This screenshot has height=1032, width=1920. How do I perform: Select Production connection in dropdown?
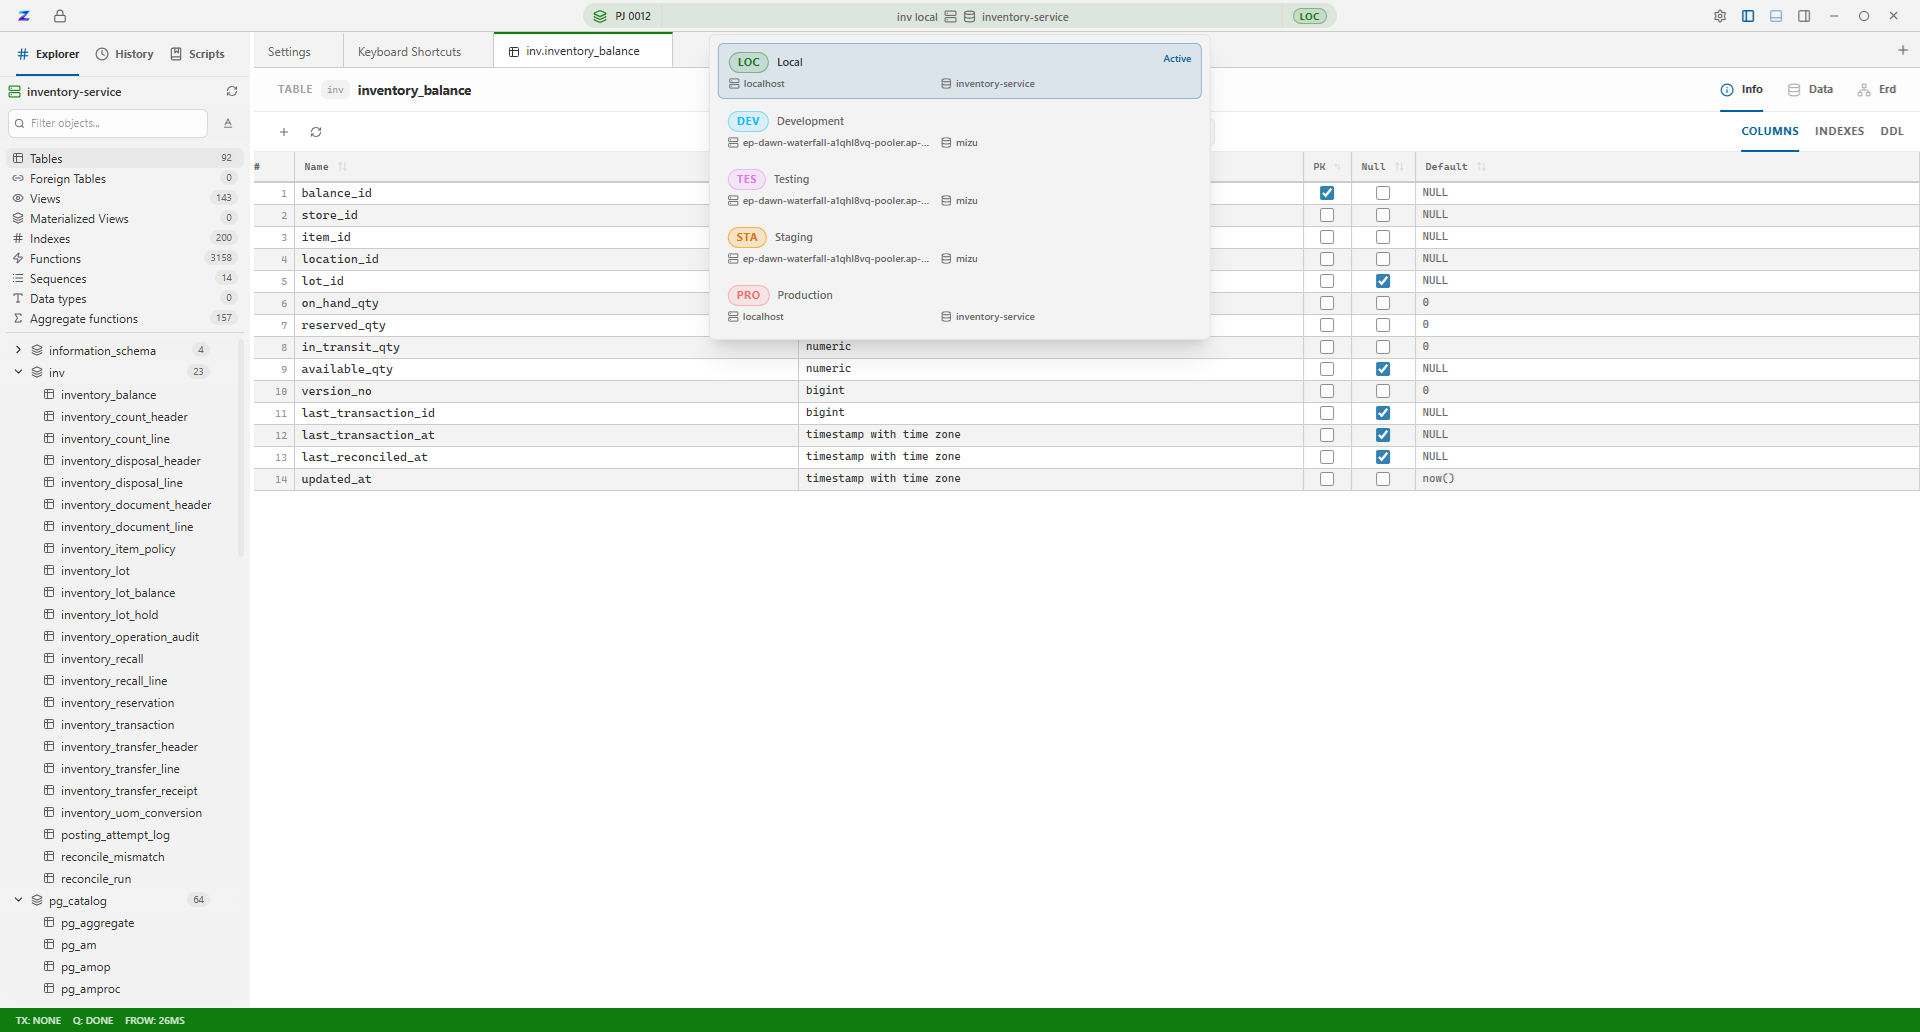[959, 305]
